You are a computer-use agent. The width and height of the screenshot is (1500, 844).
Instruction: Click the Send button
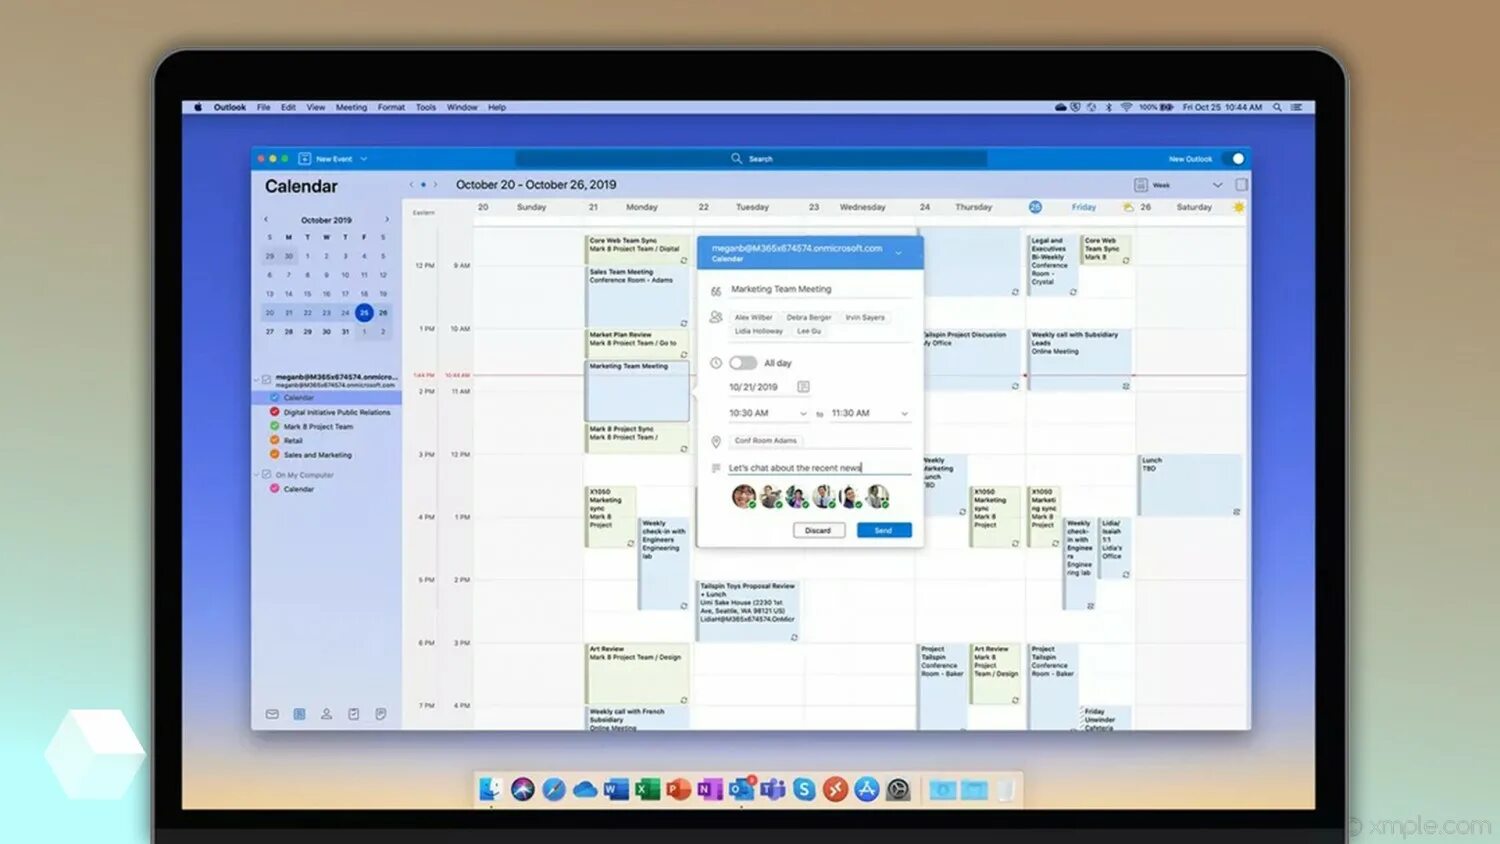click(884, 530)
